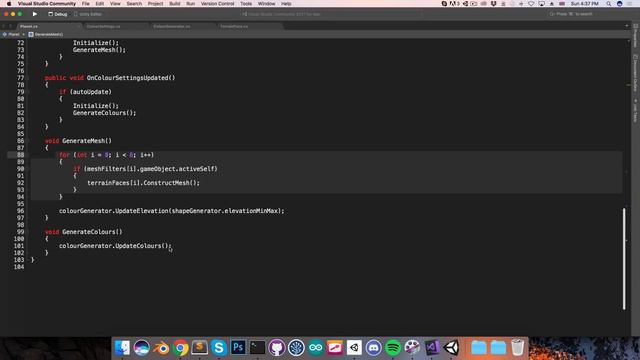Open the Help menu

coord(286,4)
